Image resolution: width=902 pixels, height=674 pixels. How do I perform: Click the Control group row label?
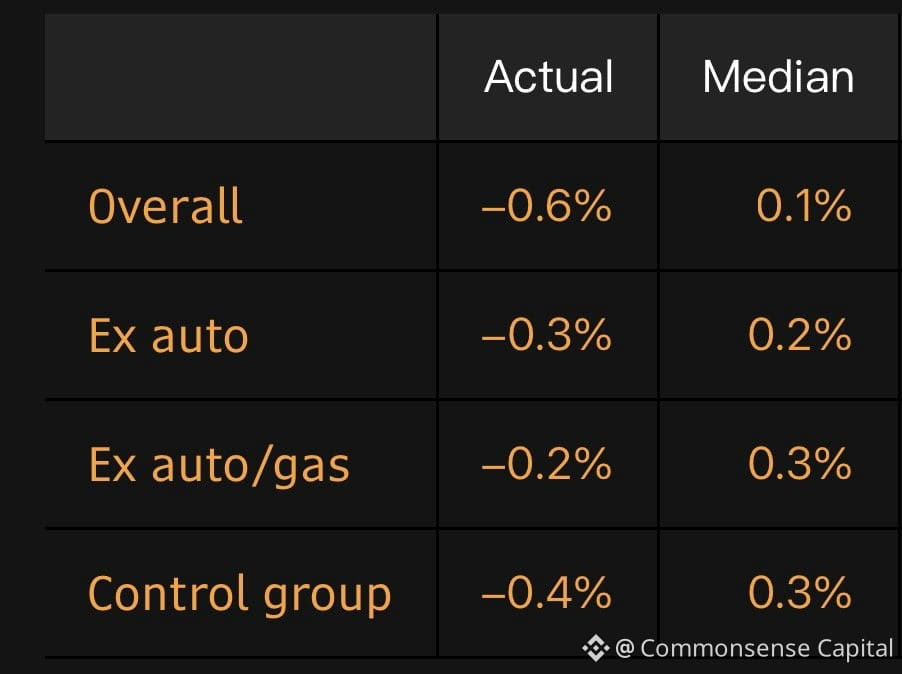(239, 595)
